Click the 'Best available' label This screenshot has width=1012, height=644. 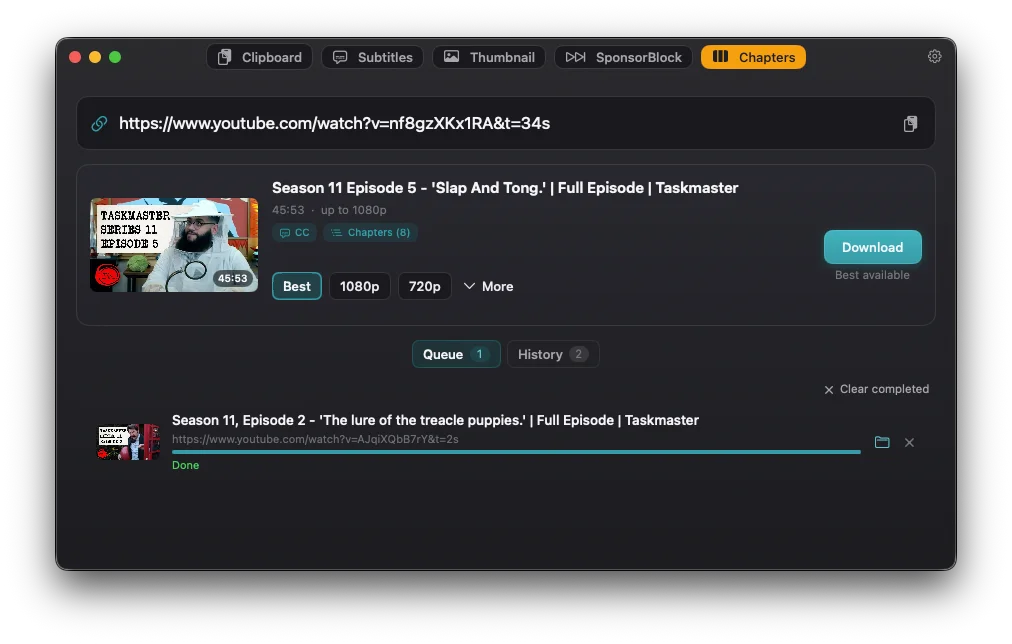[x=872, y=275]
